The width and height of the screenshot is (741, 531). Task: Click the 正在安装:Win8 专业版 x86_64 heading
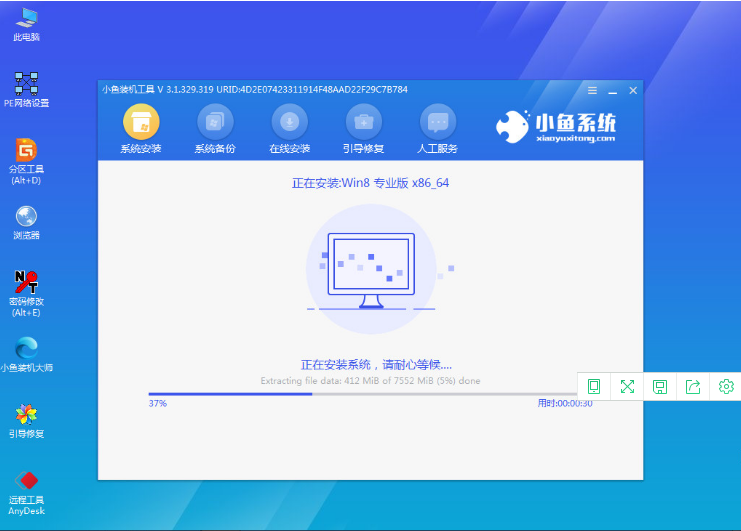pos(370,183)
